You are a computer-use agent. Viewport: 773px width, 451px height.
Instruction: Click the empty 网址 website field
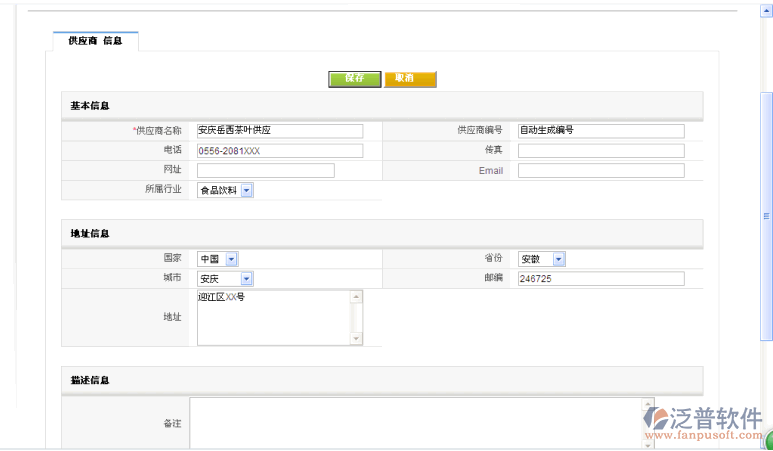[265, 171]
